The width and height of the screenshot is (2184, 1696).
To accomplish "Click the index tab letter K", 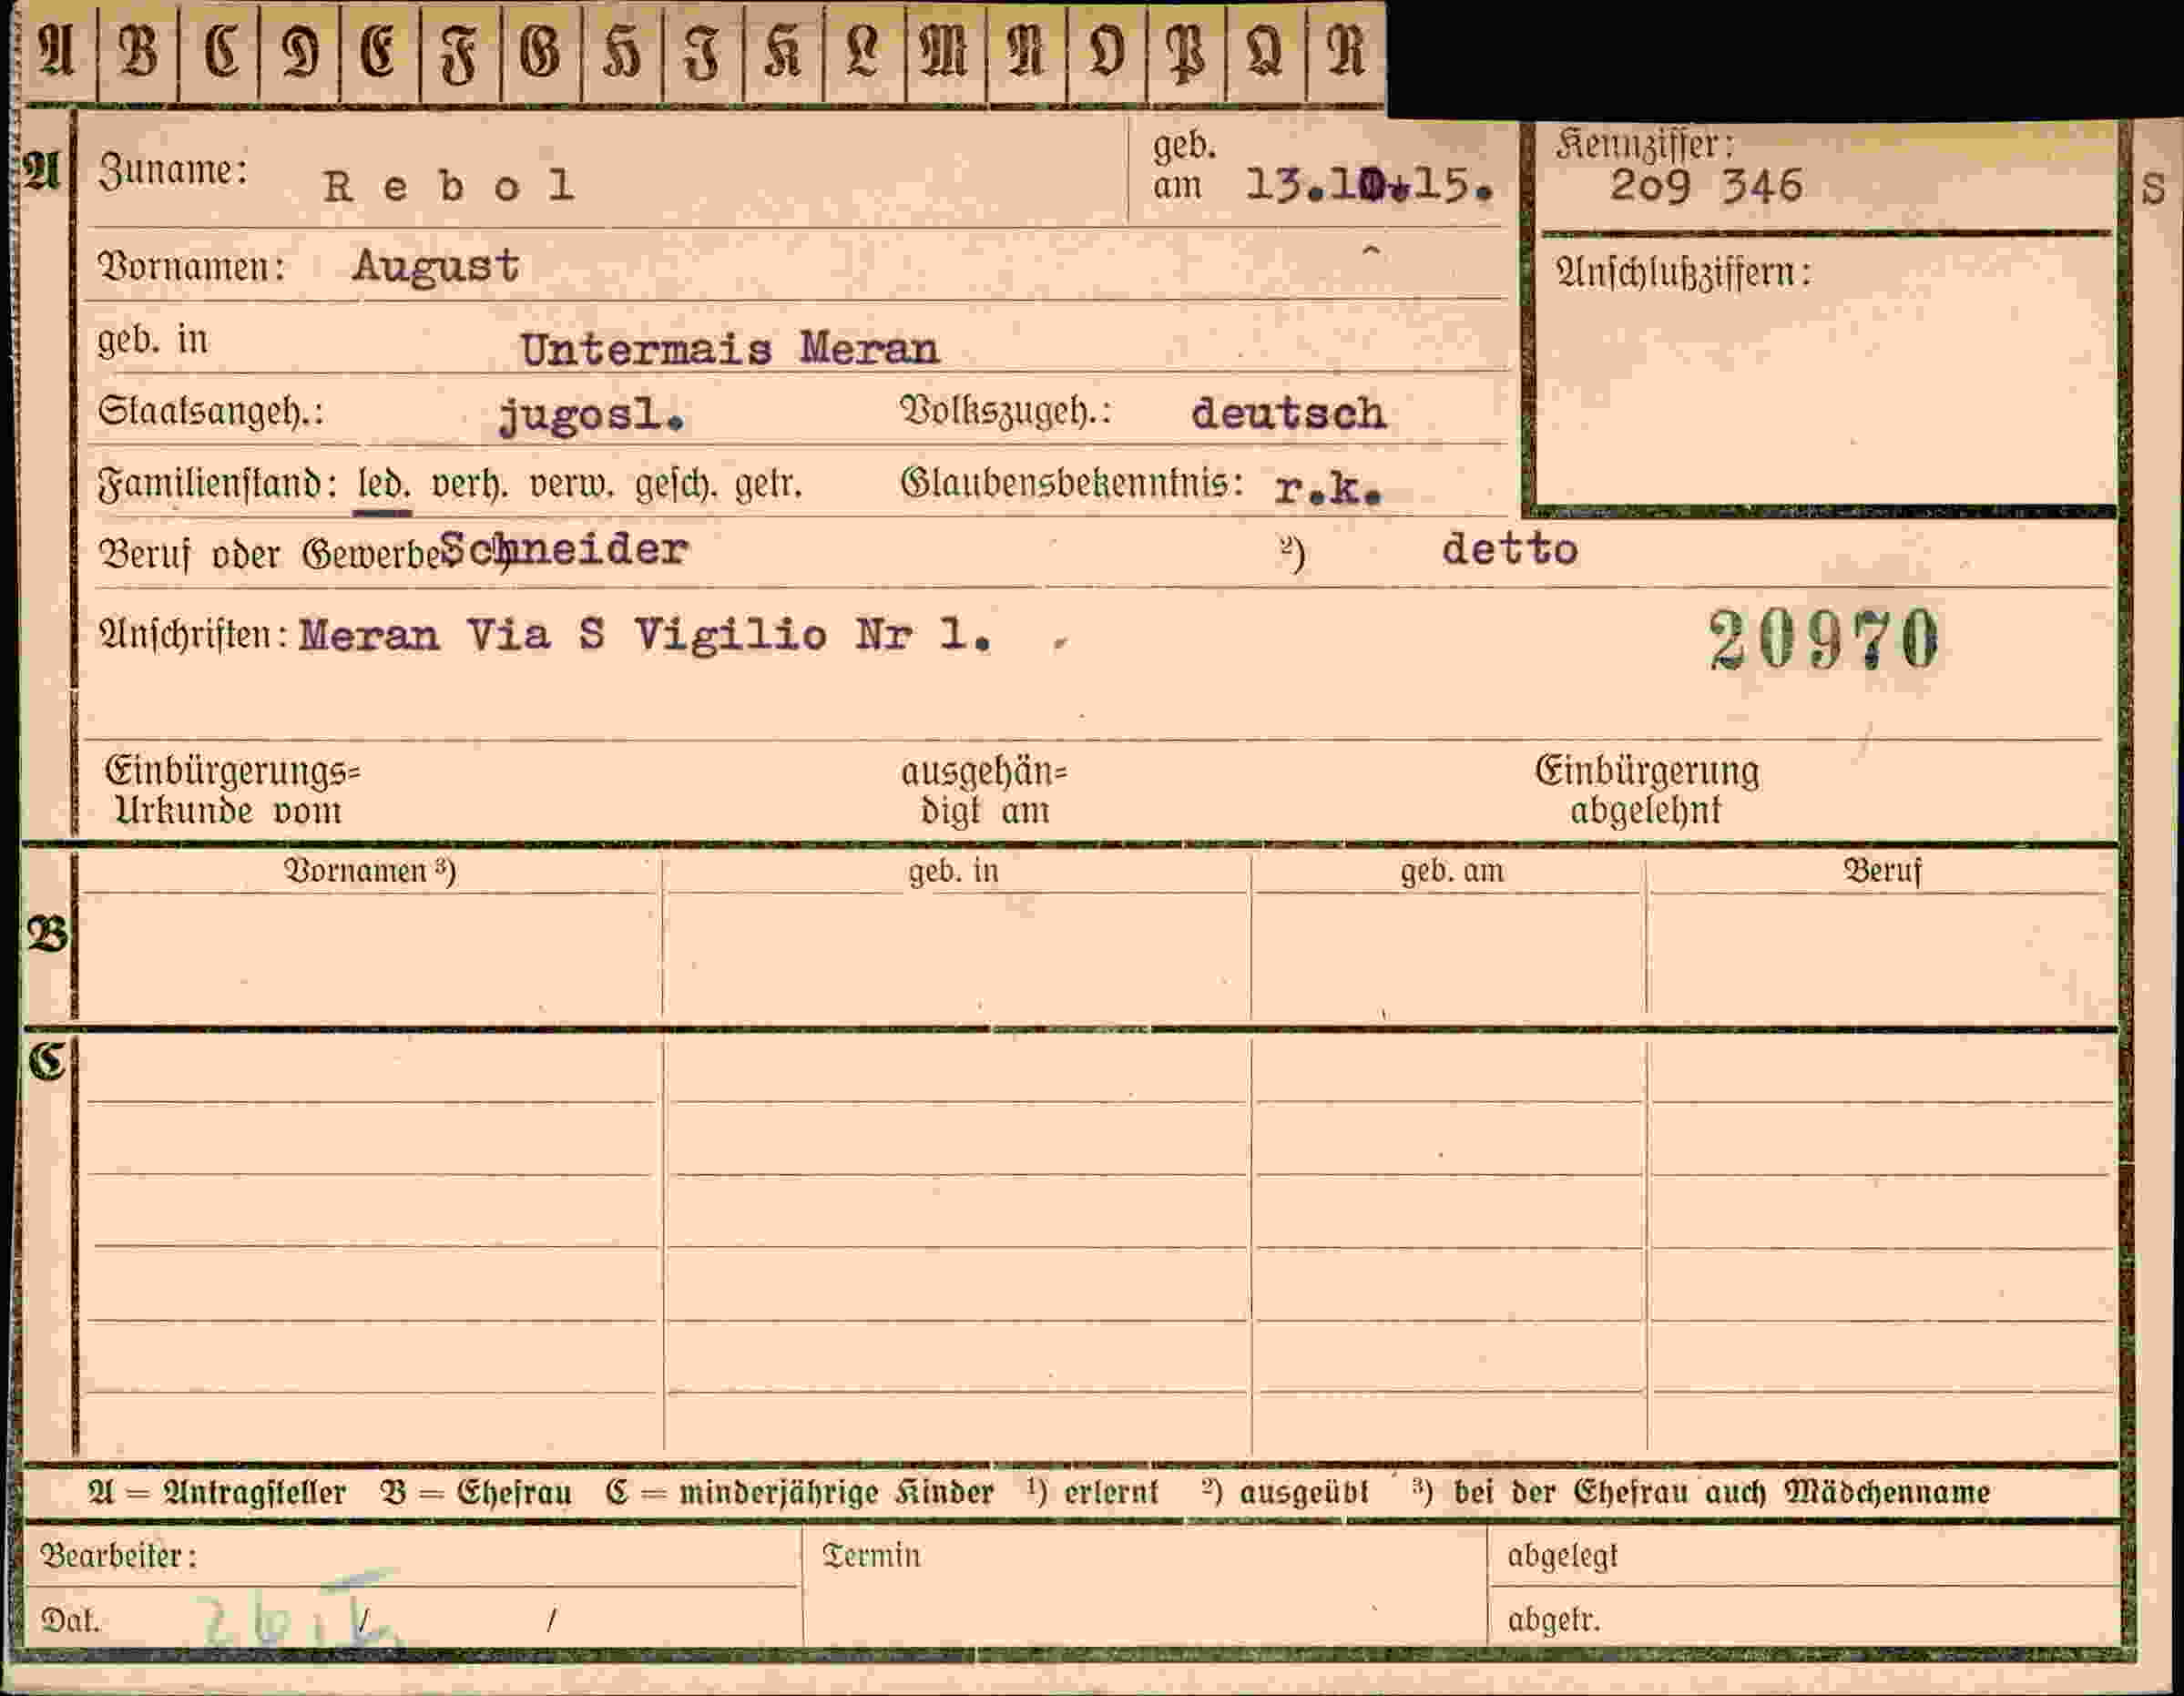I will click(783, 52).
